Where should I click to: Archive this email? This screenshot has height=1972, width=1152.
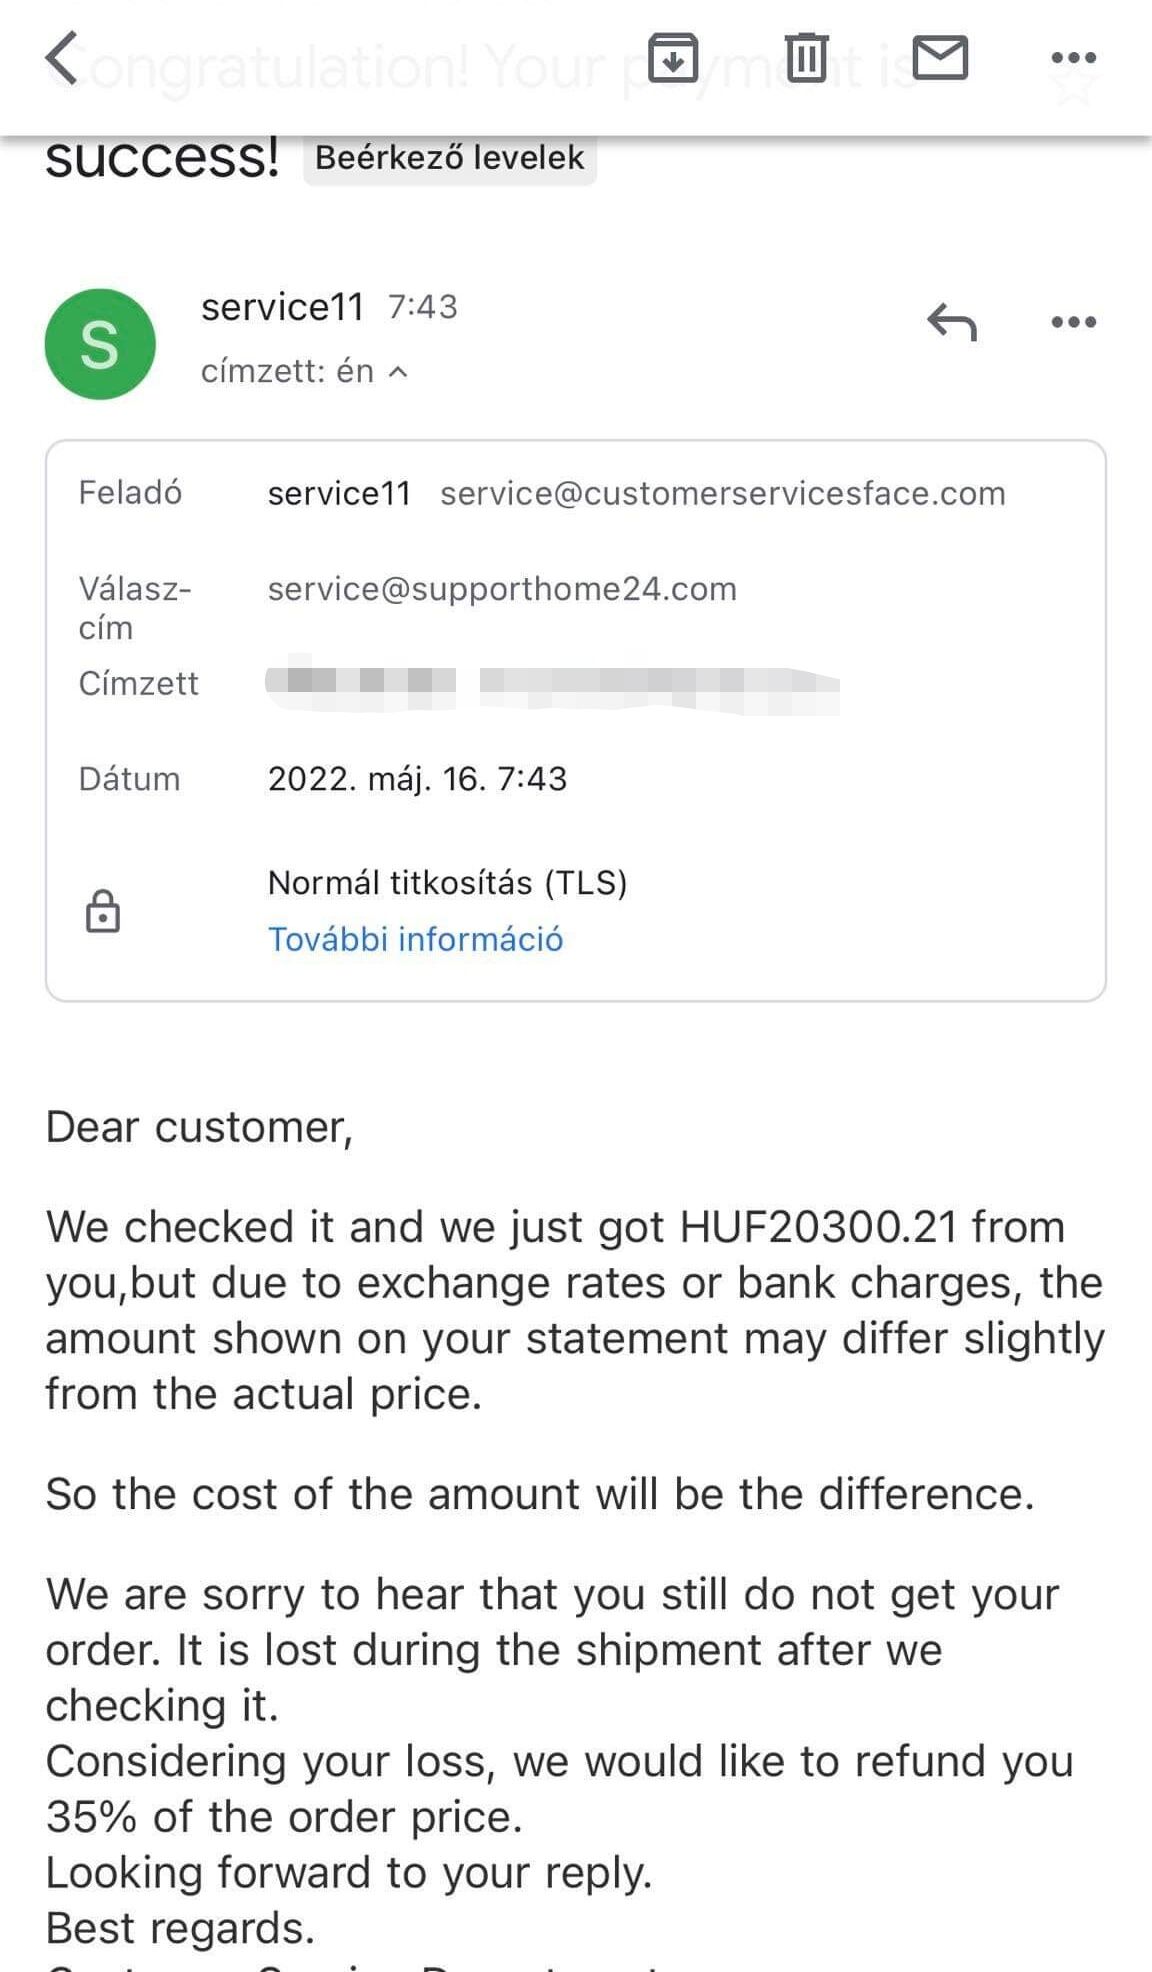click(x=673, y=57)
